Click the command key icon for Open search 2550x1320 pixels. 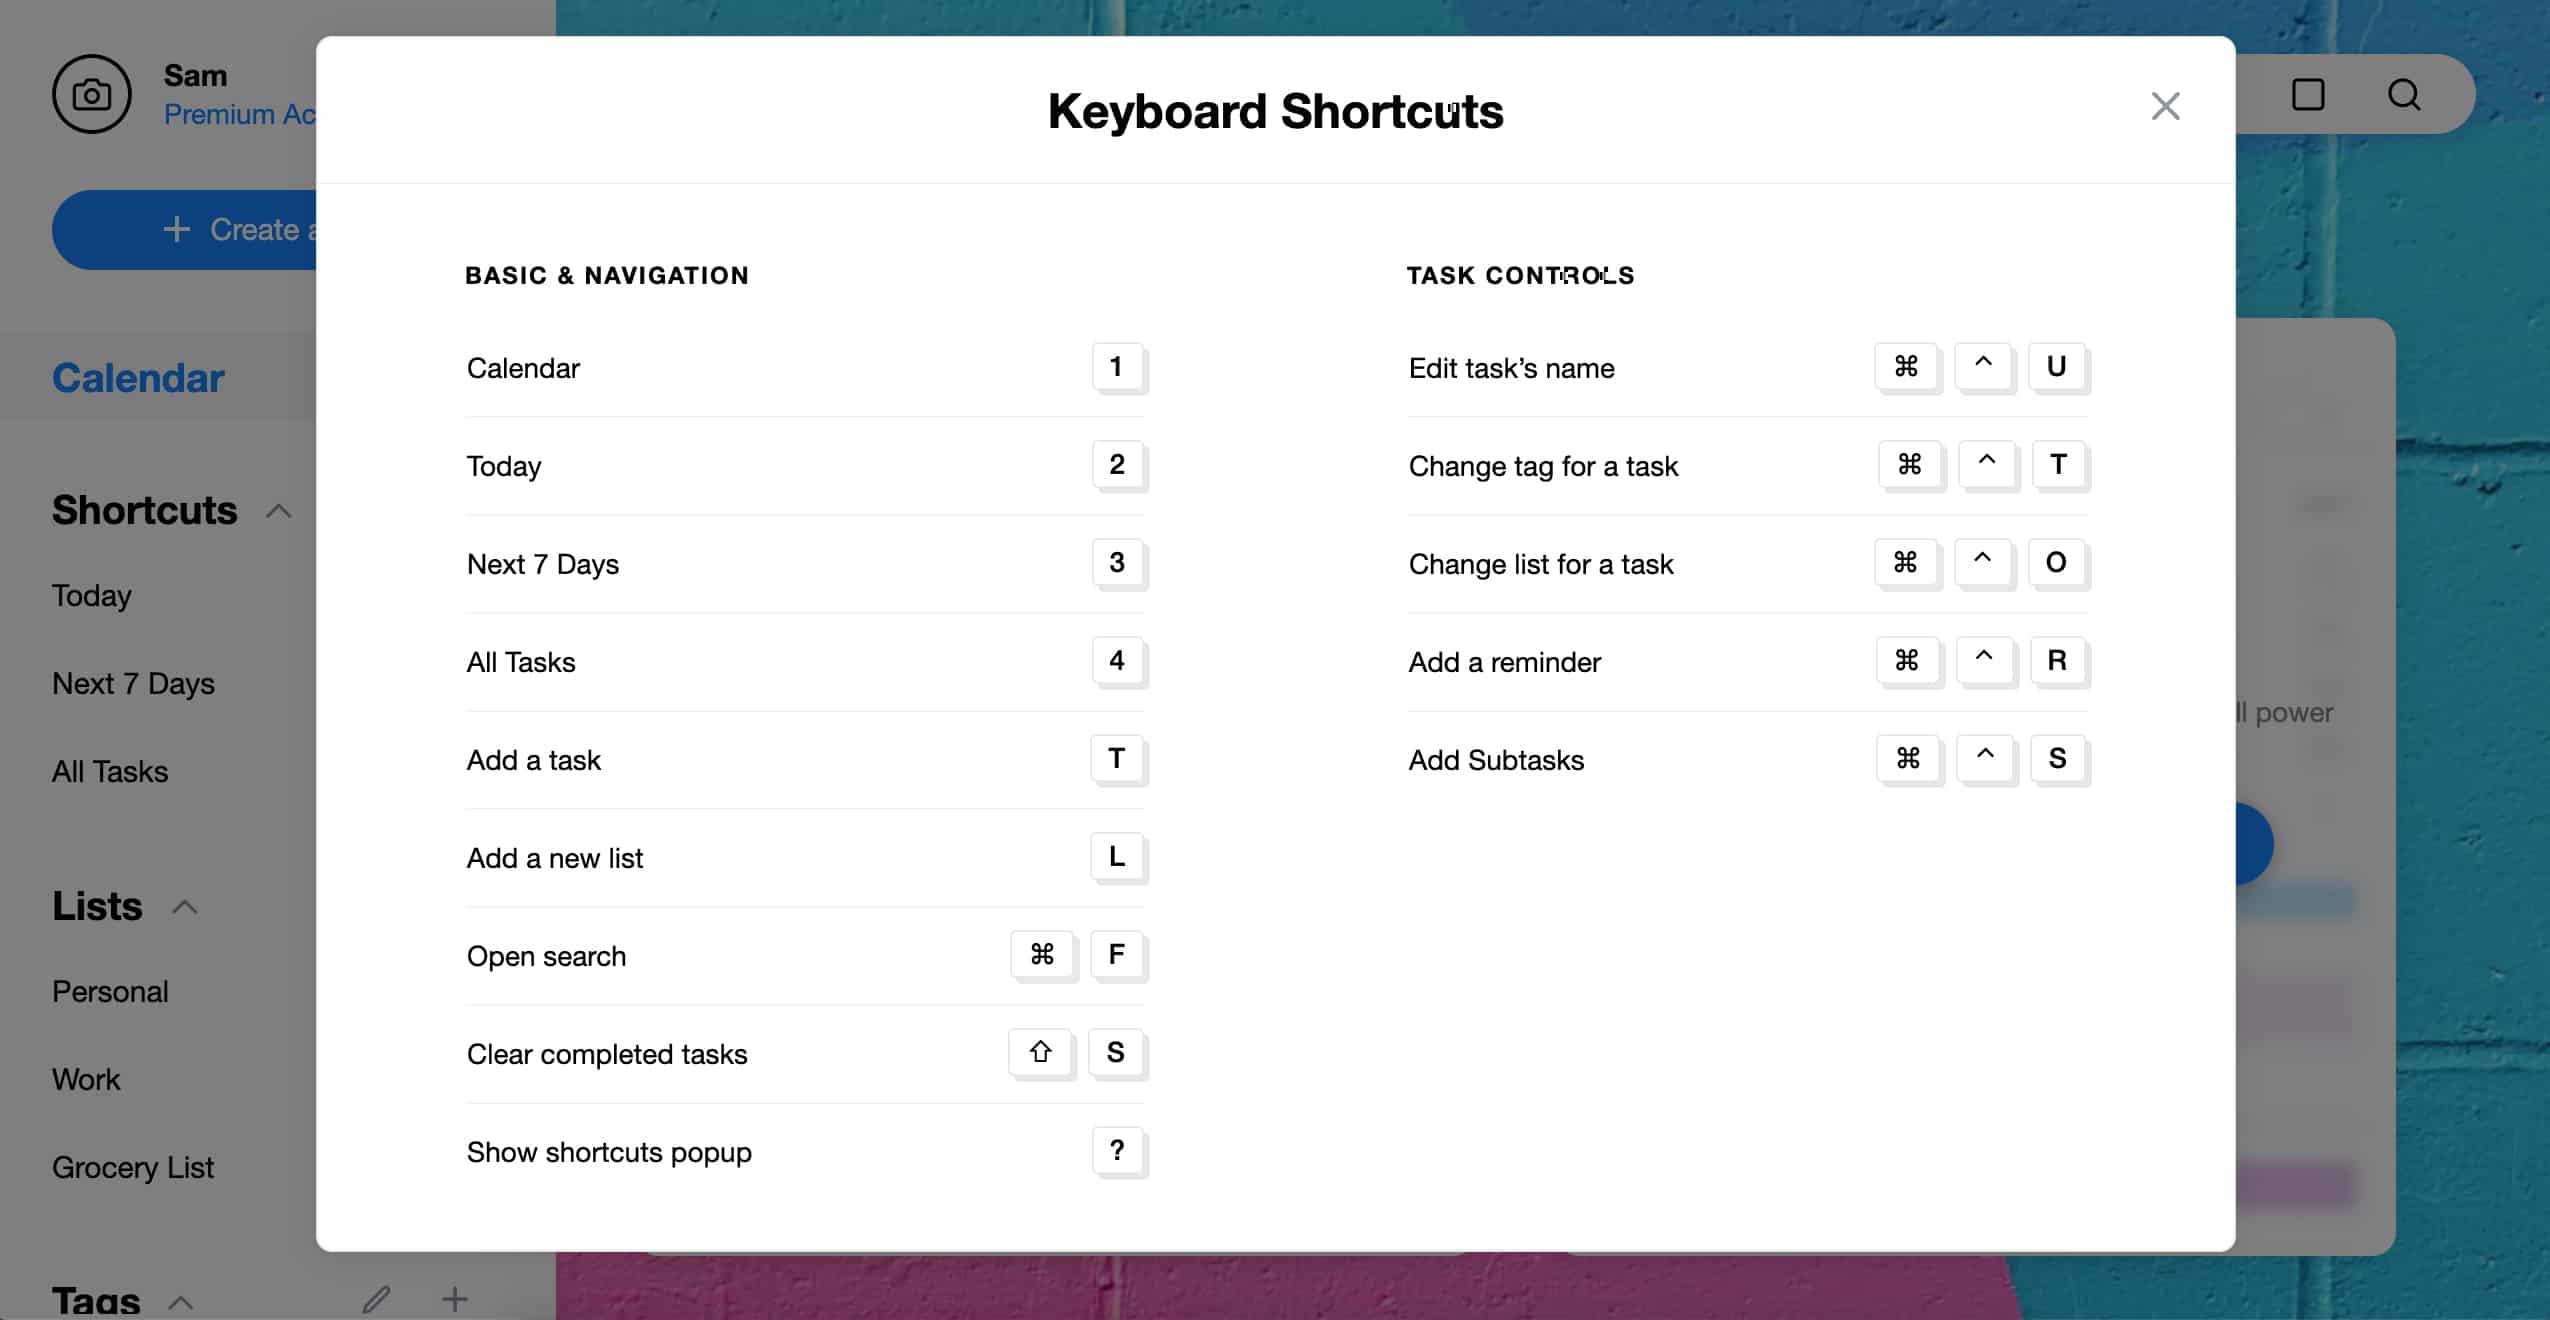click(x=1042, y=955)
